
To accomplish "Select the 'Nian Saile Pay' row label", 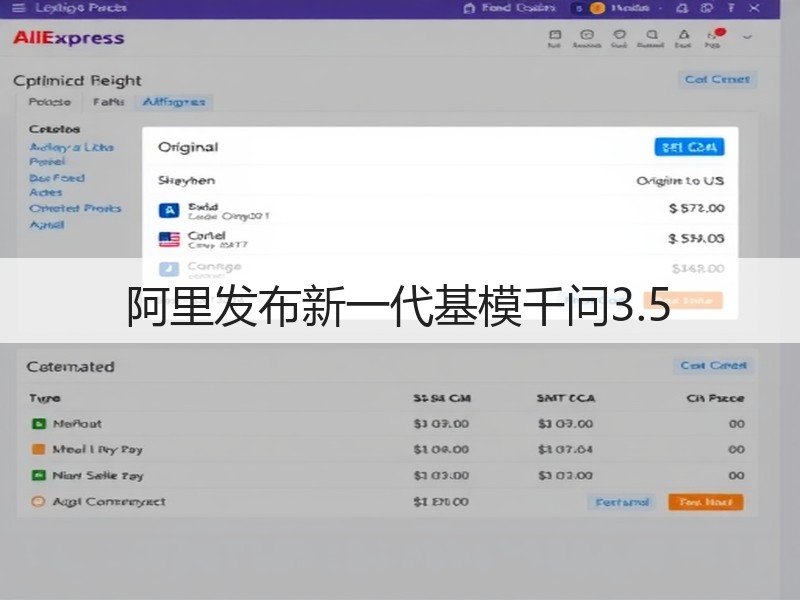I will (x=98, y=476).
